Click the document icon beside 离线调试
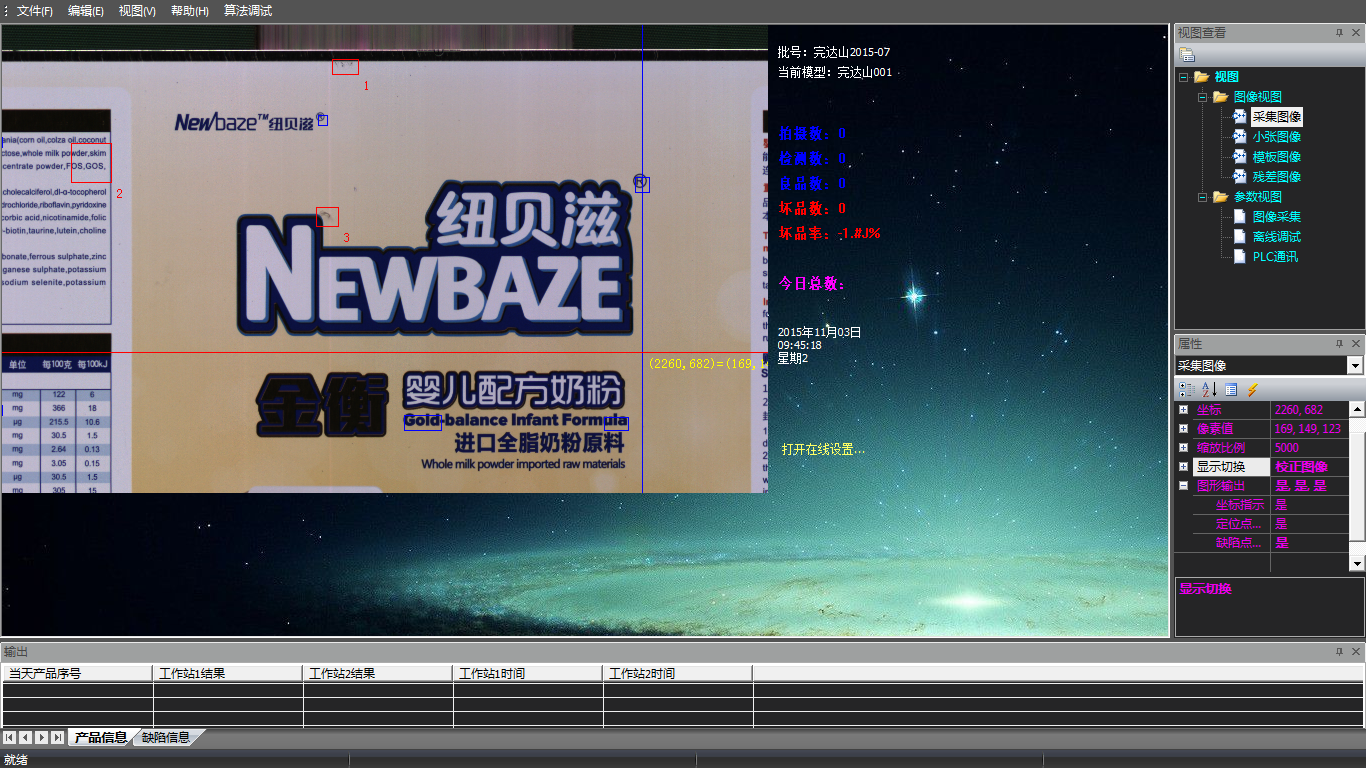Viewport: 1366px width, 768px height. (1240, 237)
